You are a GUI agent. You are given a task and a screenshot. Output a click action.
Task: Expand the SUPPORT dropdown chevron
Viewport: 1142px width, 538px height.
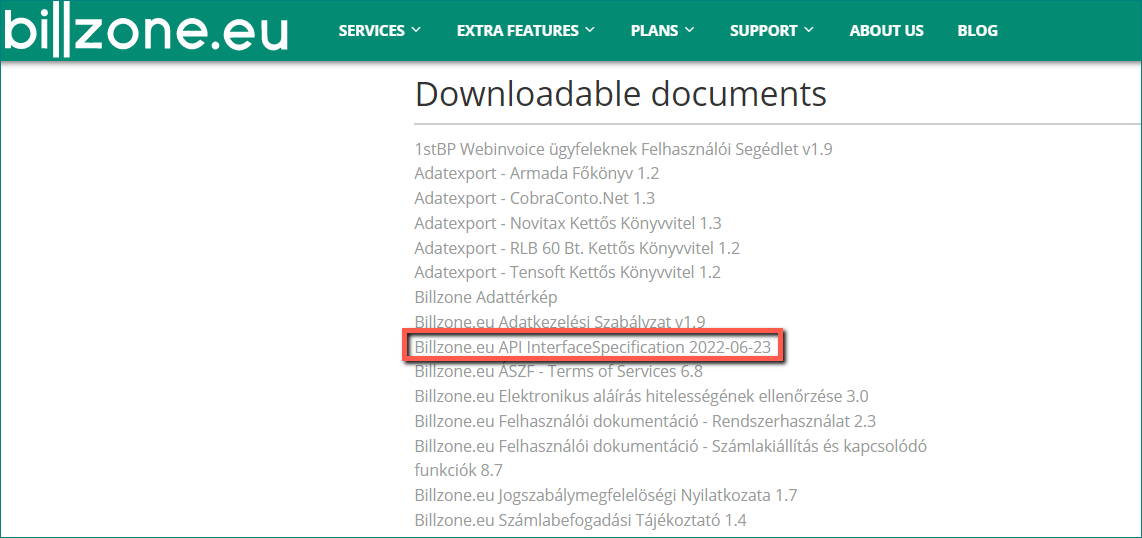coord(808,30)
